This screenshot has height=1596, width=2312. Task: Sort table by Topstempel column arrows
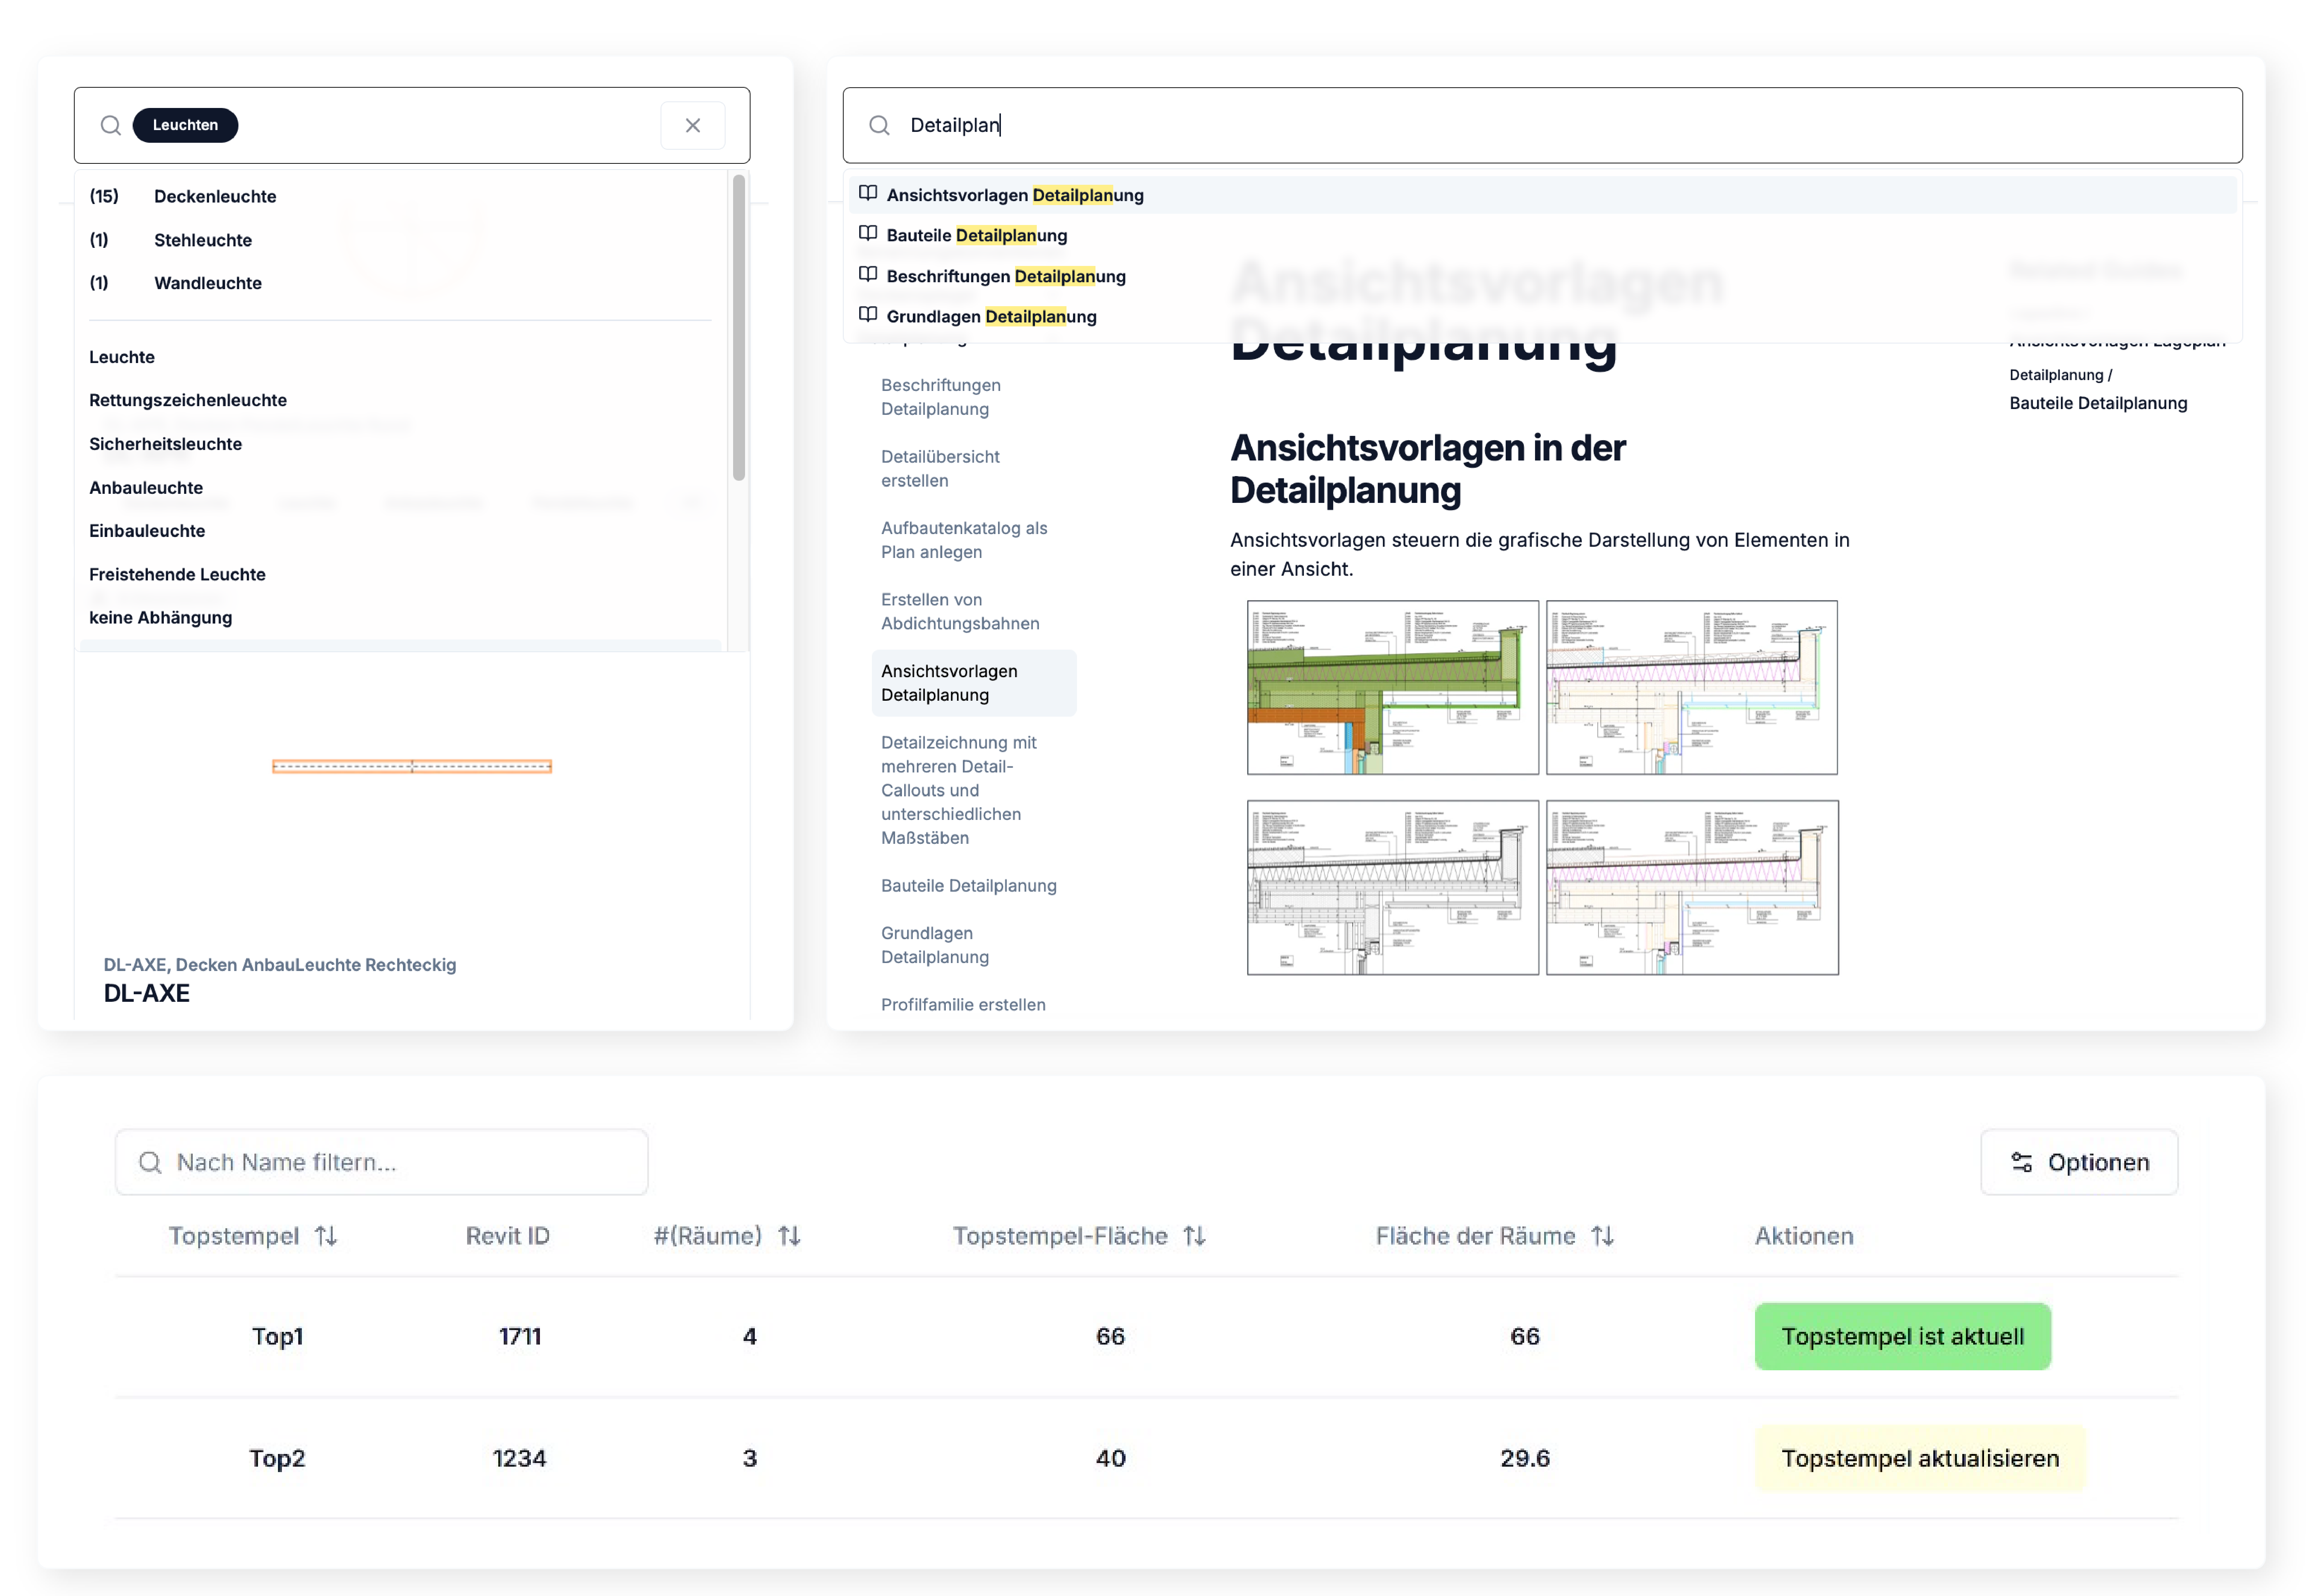click(x=326, y=1236)
